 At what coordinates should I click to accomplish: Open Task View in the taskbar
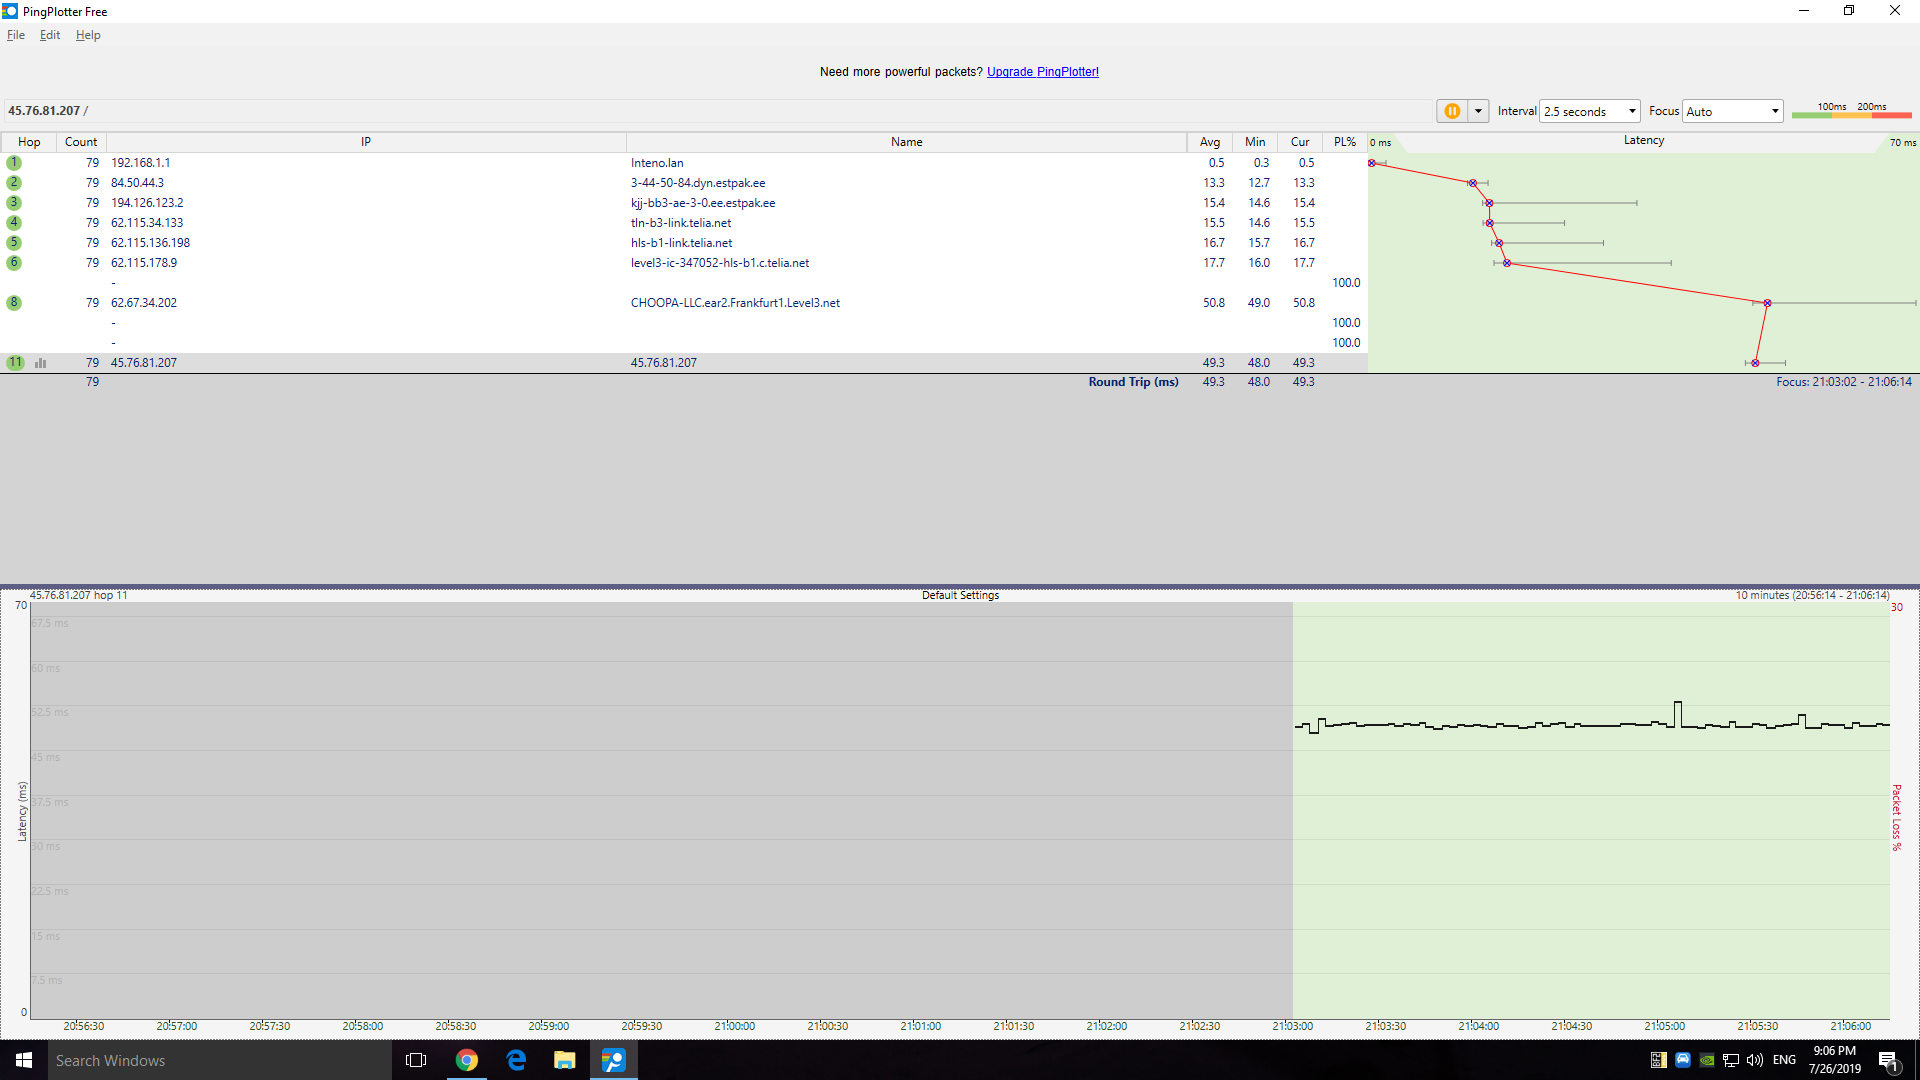[x=416, y=1060]
